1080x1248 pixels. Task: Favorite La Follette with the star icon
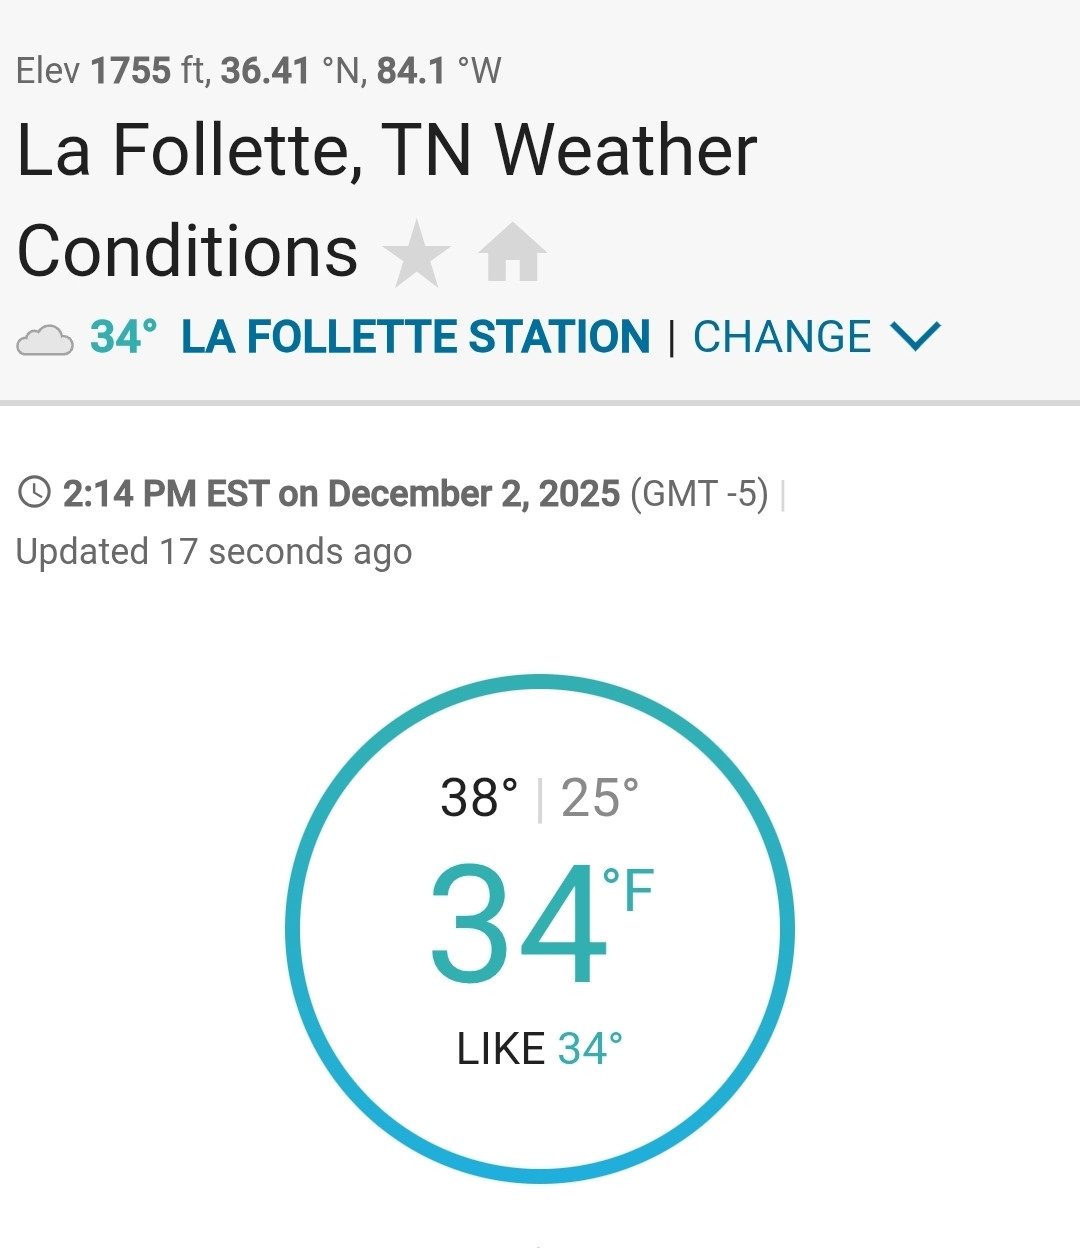(416, 253)
